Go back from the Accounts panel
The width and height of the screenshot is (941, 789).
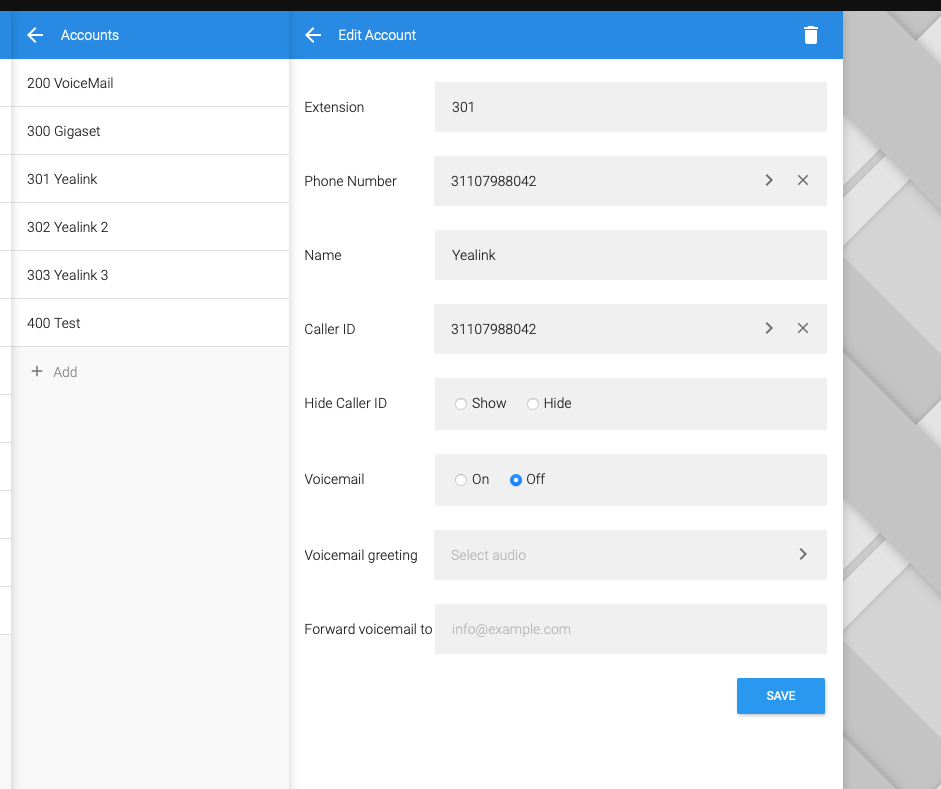point(35,35)
